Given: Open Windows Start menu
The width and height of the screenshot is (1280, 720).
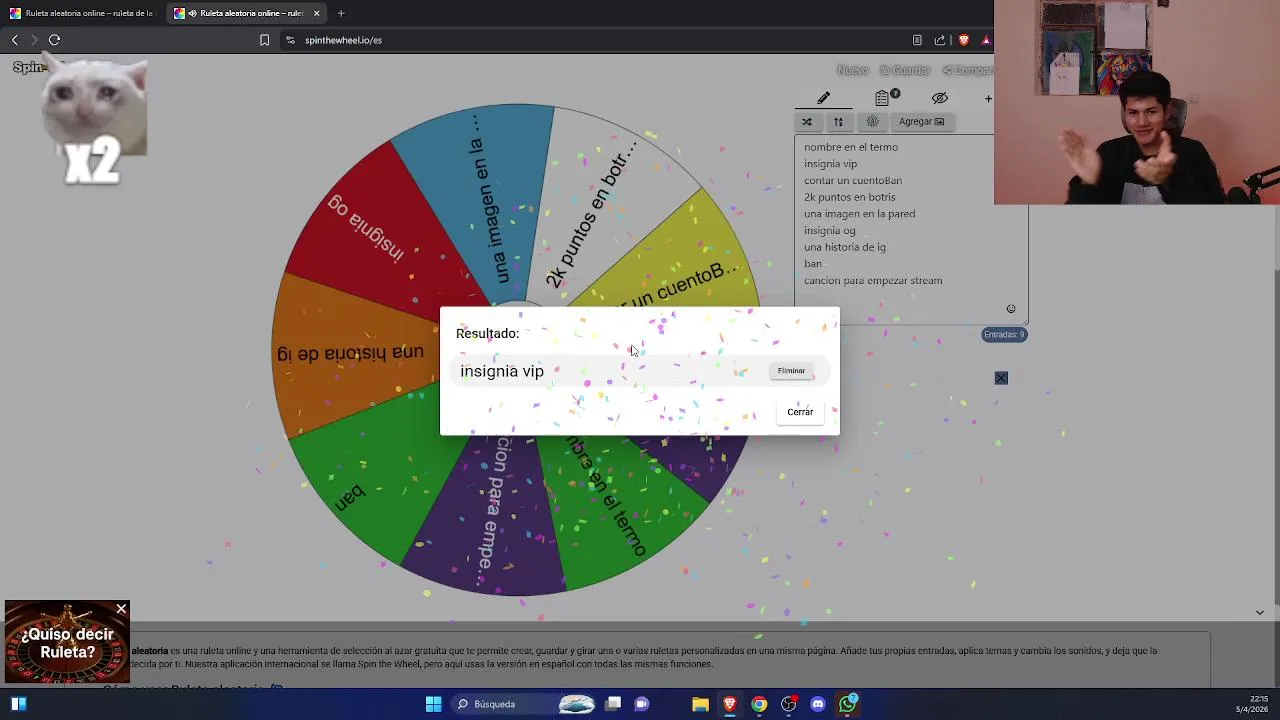Looking at the screenshot, I should (x=433, y=704).
